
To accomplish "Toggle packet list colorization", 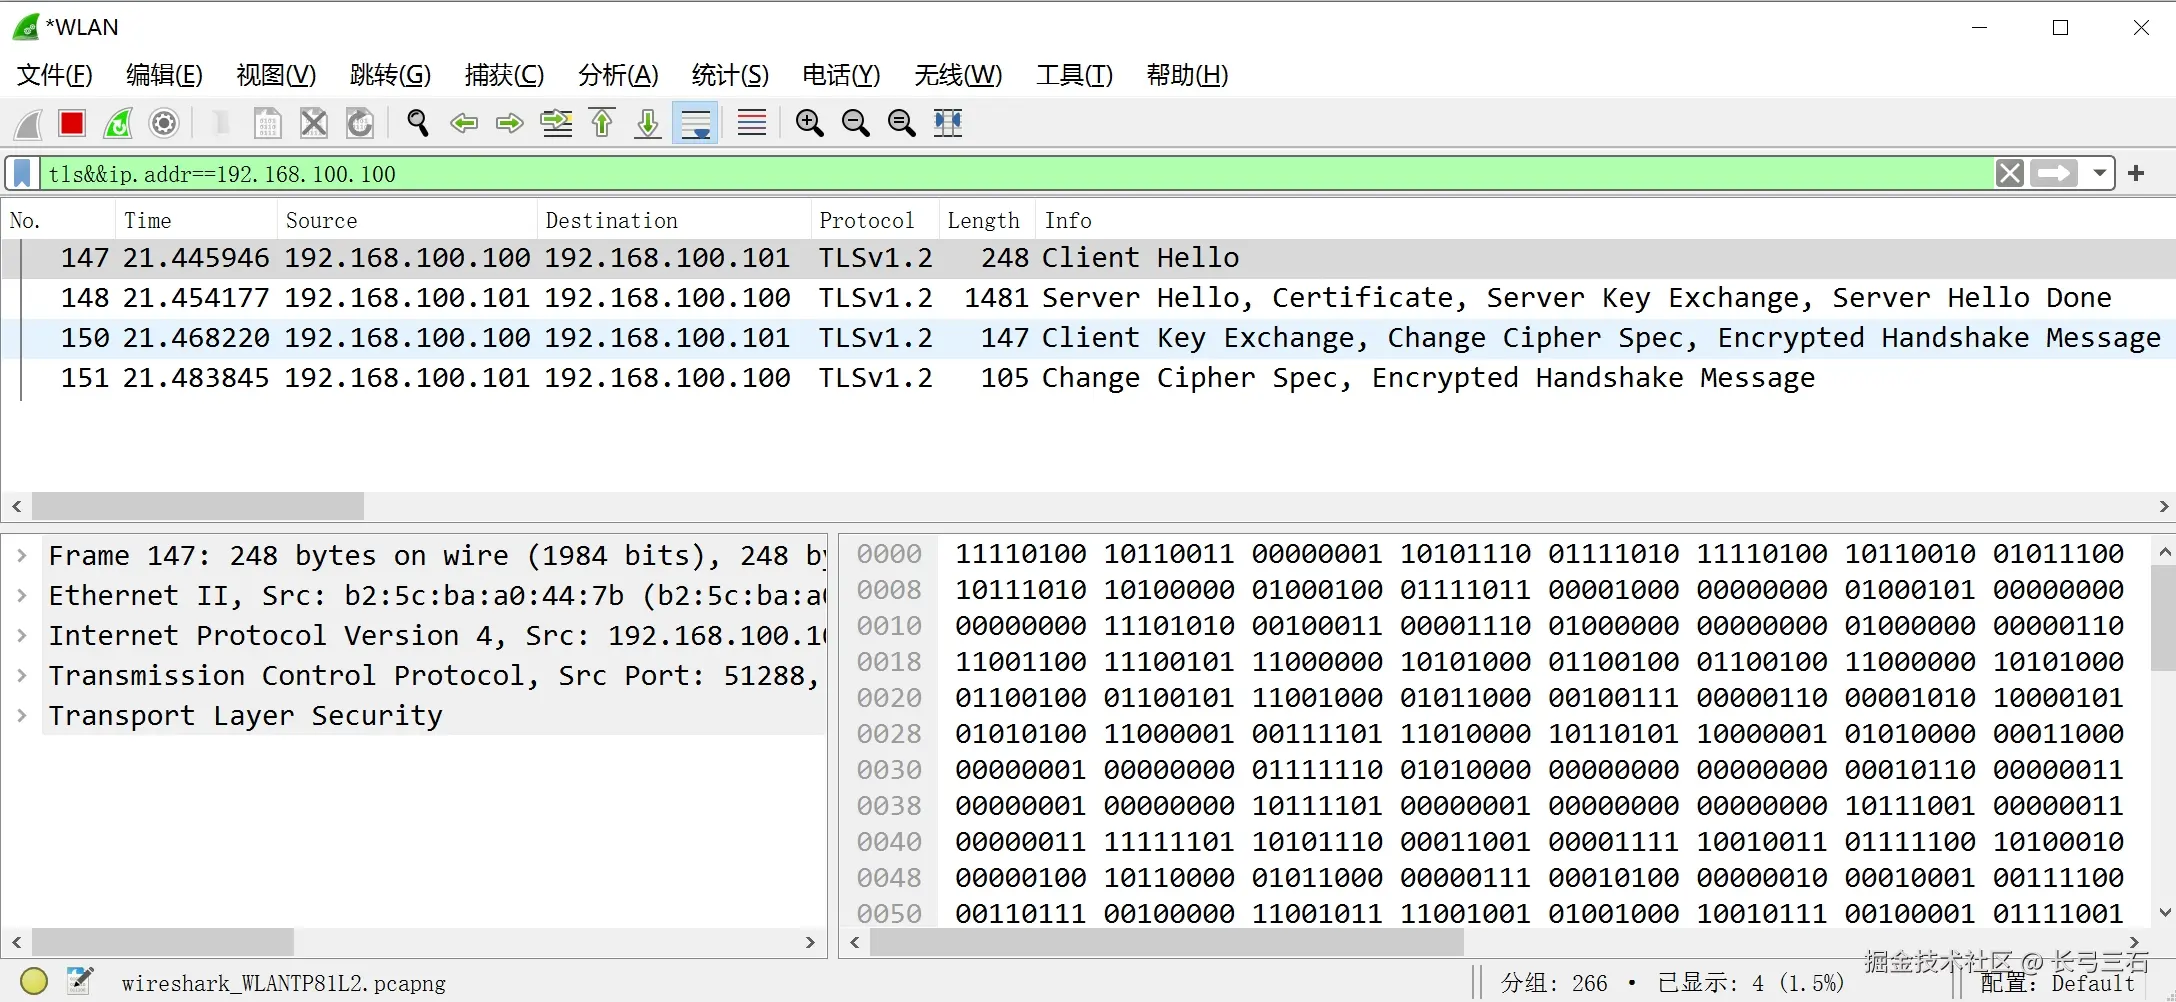I will 752,123.
